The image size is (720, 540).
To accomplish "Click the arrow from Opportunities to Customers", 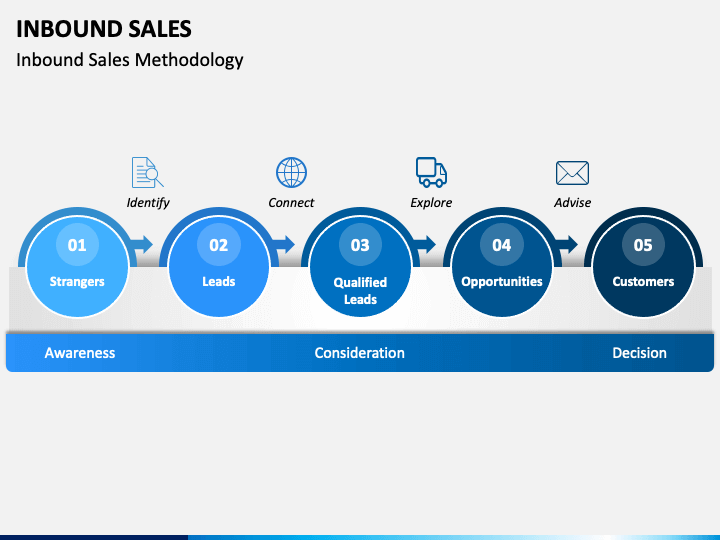I will click(x=567, y=244).
